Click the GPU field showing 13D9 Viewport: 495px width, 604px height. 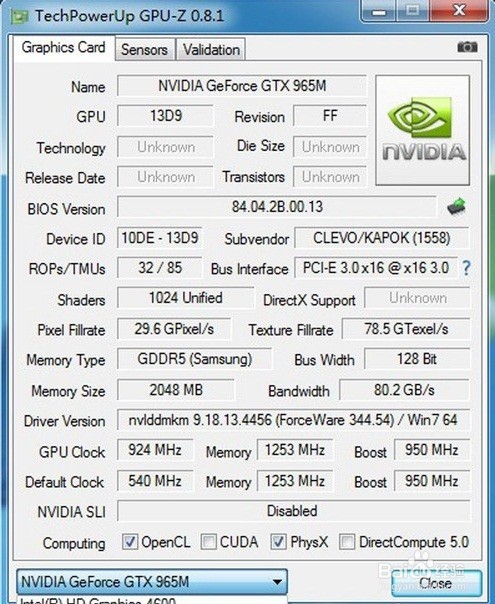coord(165,116)
